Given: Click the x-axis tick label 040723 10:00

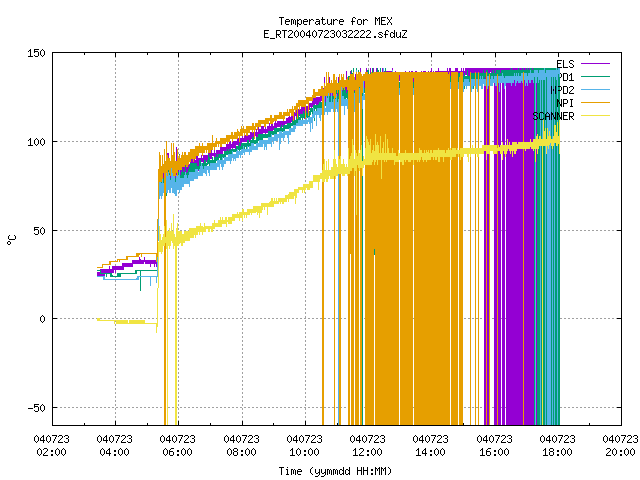Looking at the screenshot, I should click(x=304, y=446).
